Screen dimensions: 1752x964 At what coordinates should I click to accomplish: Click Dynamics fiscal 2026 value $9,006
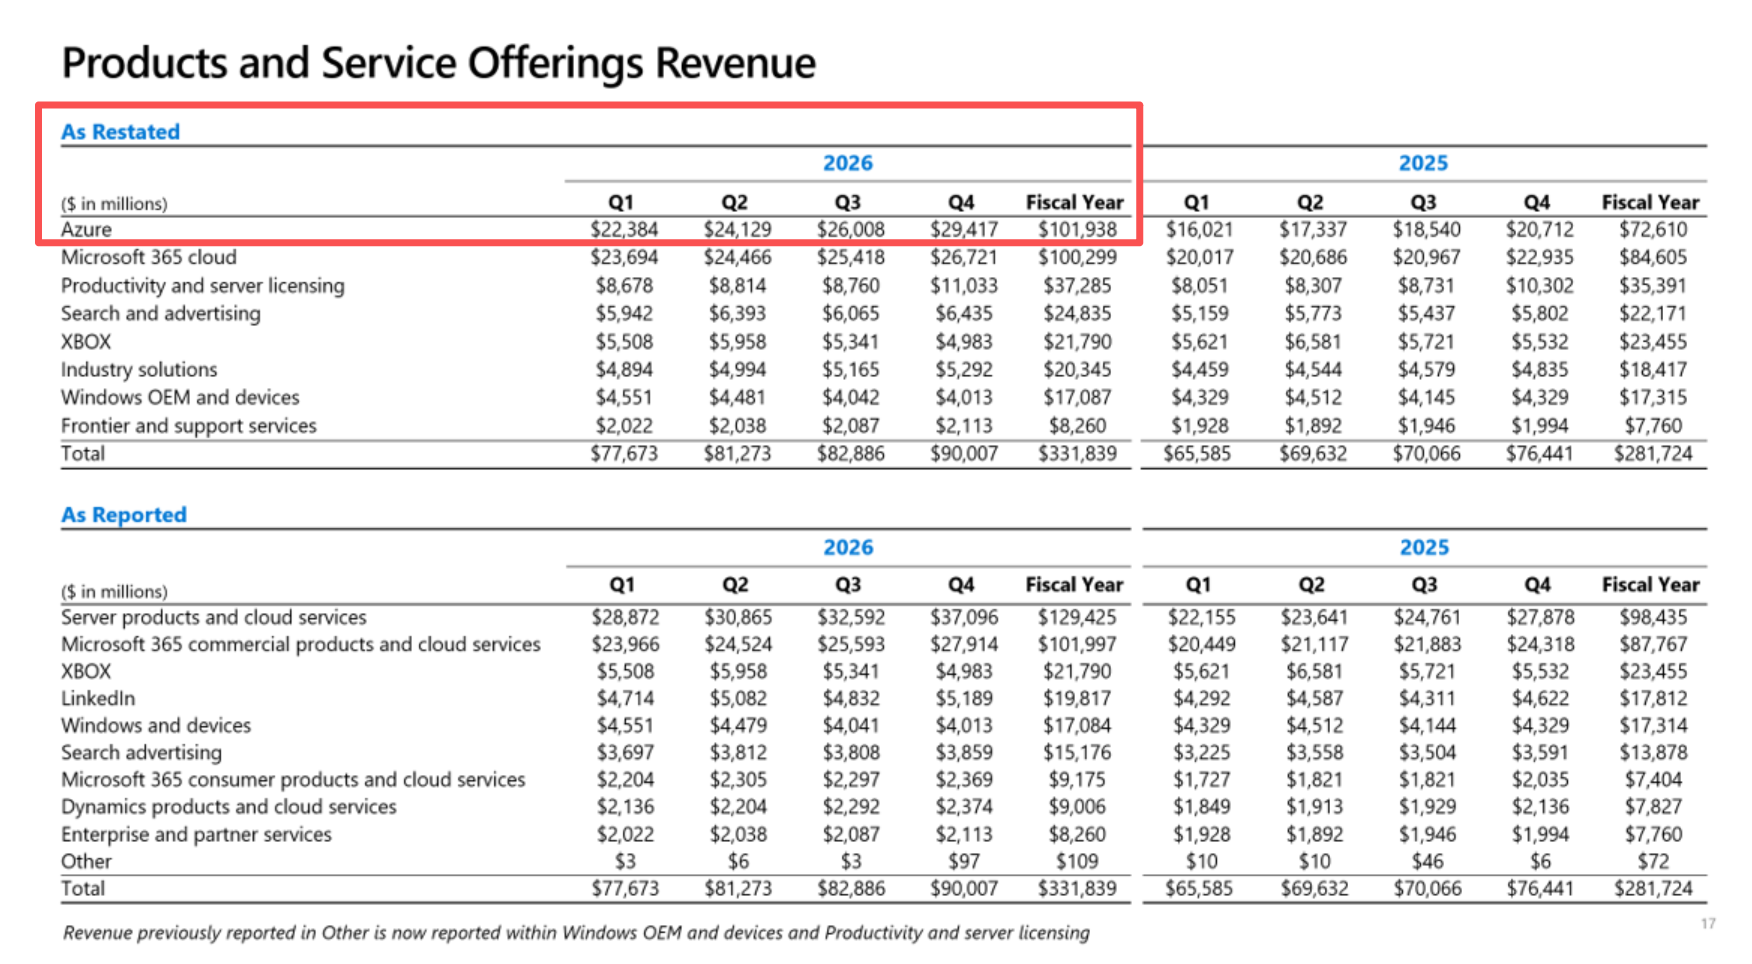tap(1077, 807)
